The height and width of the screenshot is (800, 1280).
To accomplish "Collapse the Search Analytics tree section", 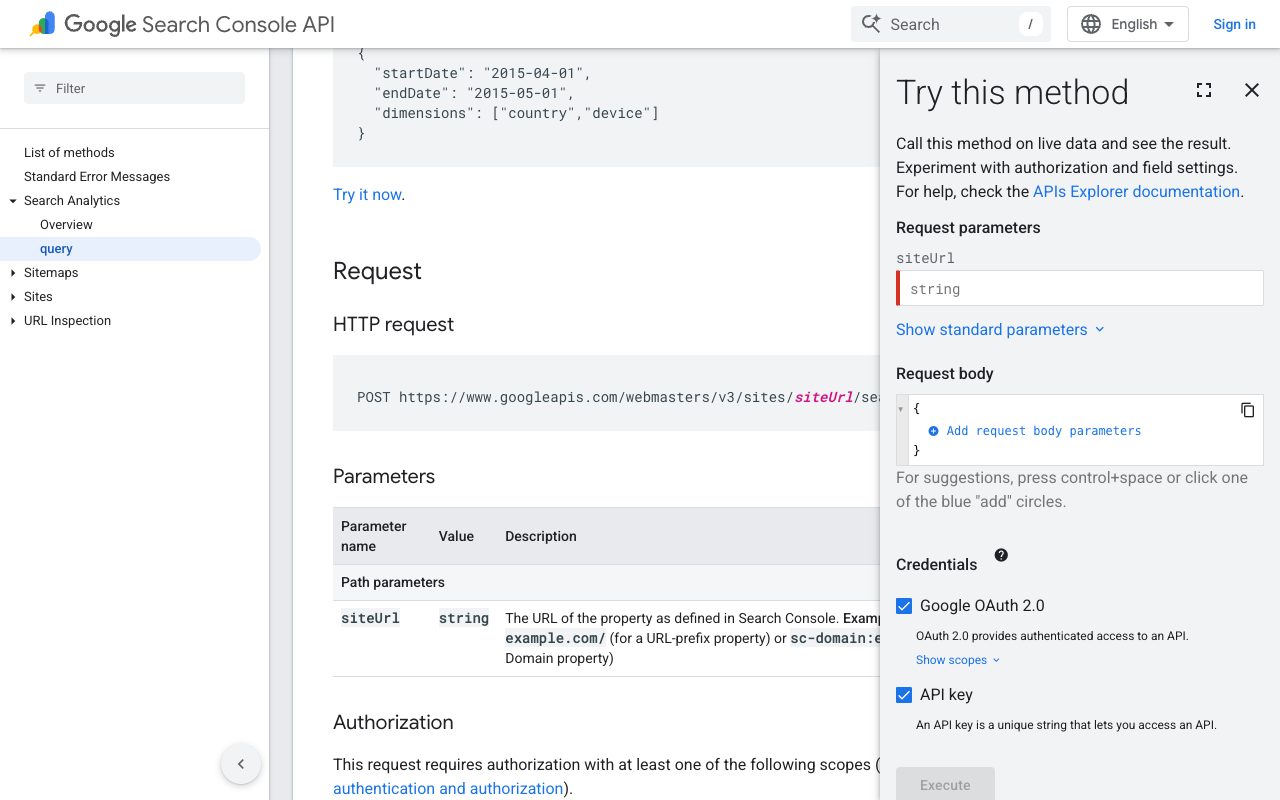I will point(13,201).
